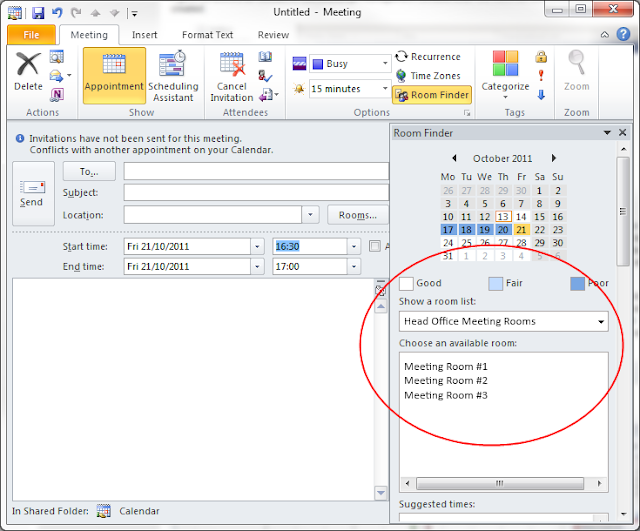
Task: Minimize the ribbon with the caret icon
Action: tap(605, 35)
